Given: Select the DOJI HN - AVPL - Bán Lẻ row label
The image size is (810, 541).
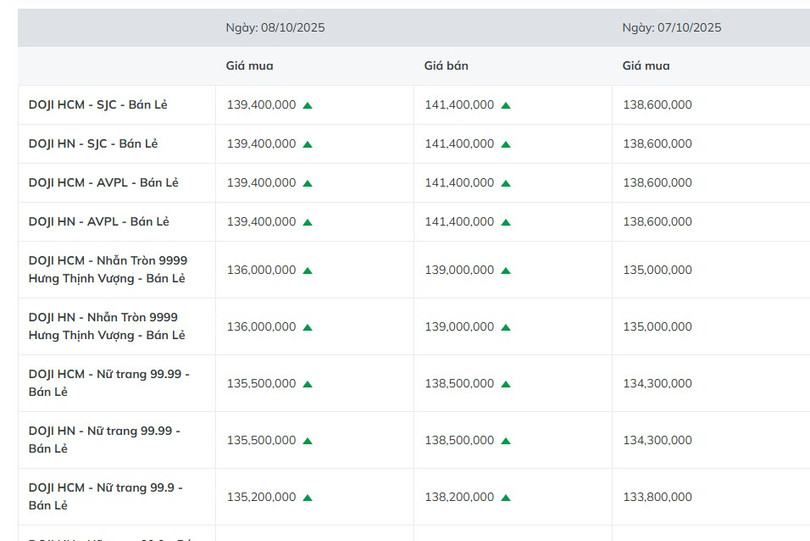Looking at the screenshot, I should [x=98, y=222].
